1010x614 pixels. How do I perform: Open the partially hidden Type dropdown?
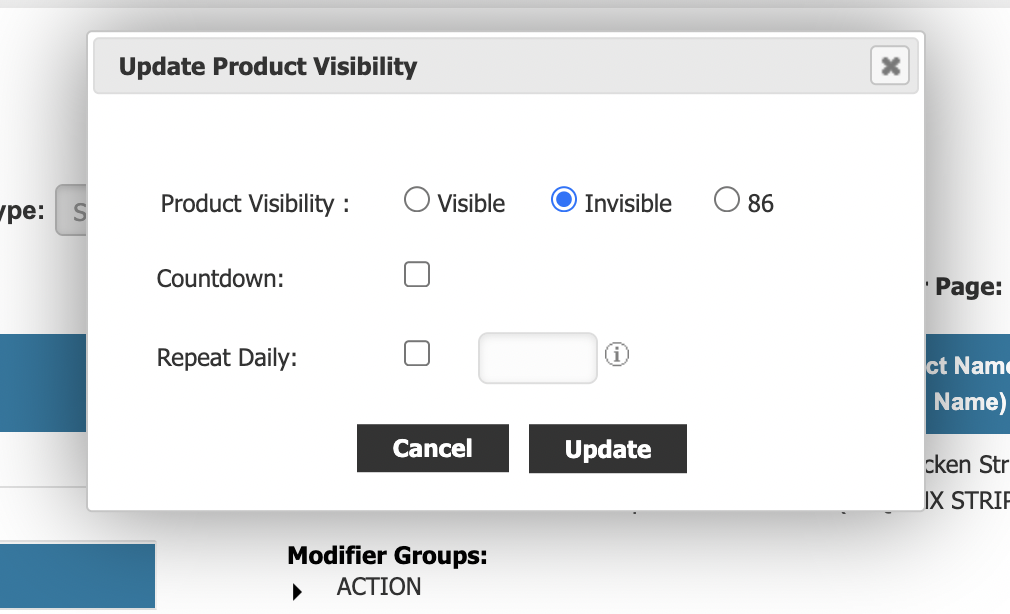pos(72,211)
